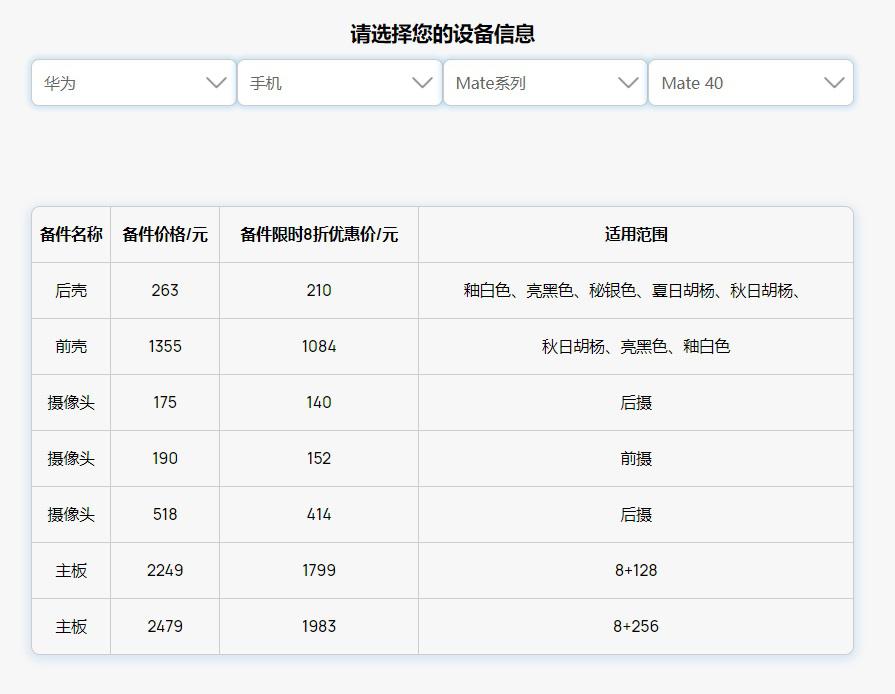Select the 8+256 motherboard spec cell
This screenshot has width=895, height=694.
point(636,627)
